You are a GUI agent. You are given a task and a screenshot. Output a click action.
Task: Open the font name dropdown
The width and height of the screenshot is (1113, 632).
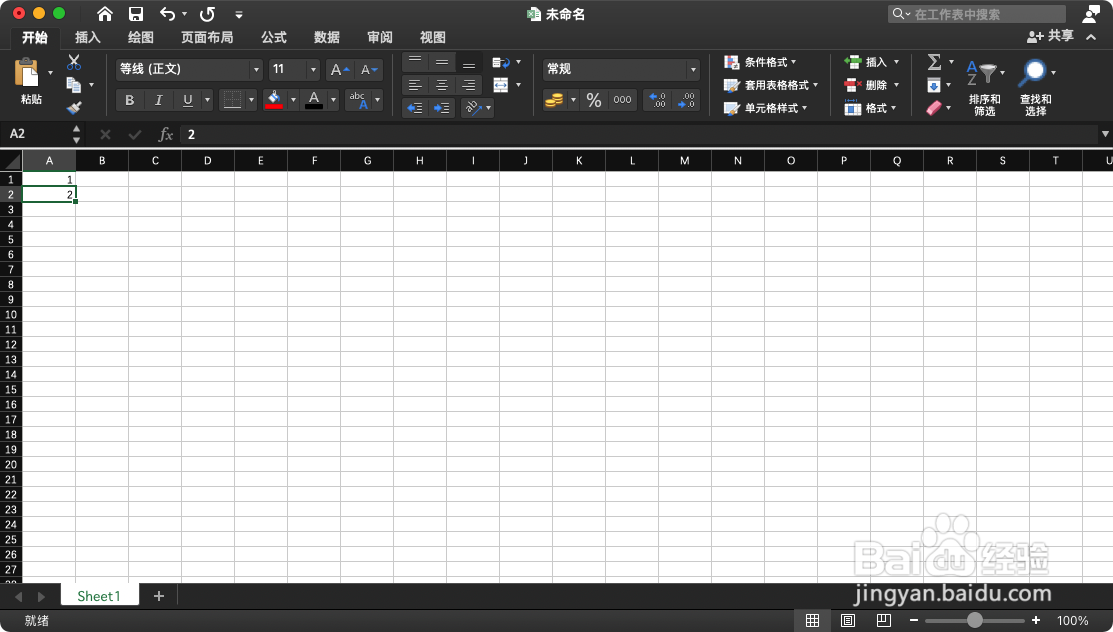coord(256,70)
